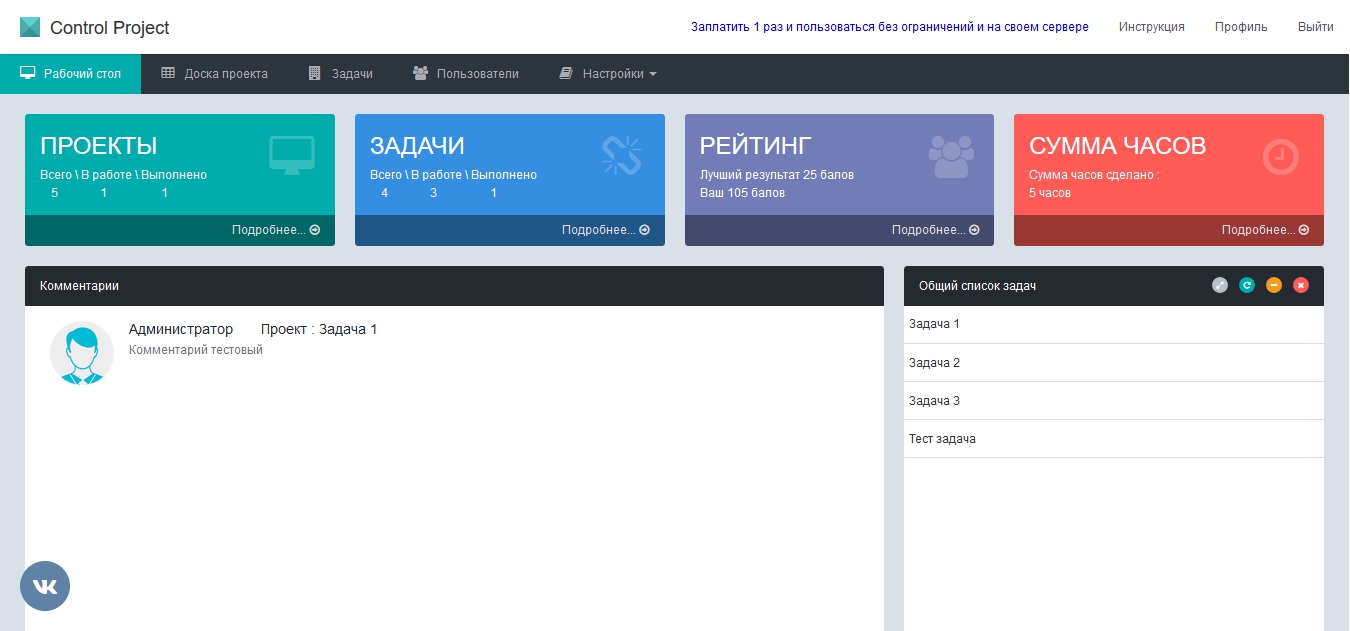Click the chain link icon on the ЗАДАЧИ card
Viewport: 1350px width, 631px height.
[621, 155]
